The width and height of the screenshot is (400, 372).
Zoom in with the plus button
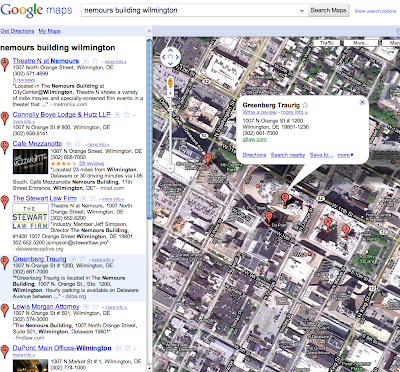170,94
